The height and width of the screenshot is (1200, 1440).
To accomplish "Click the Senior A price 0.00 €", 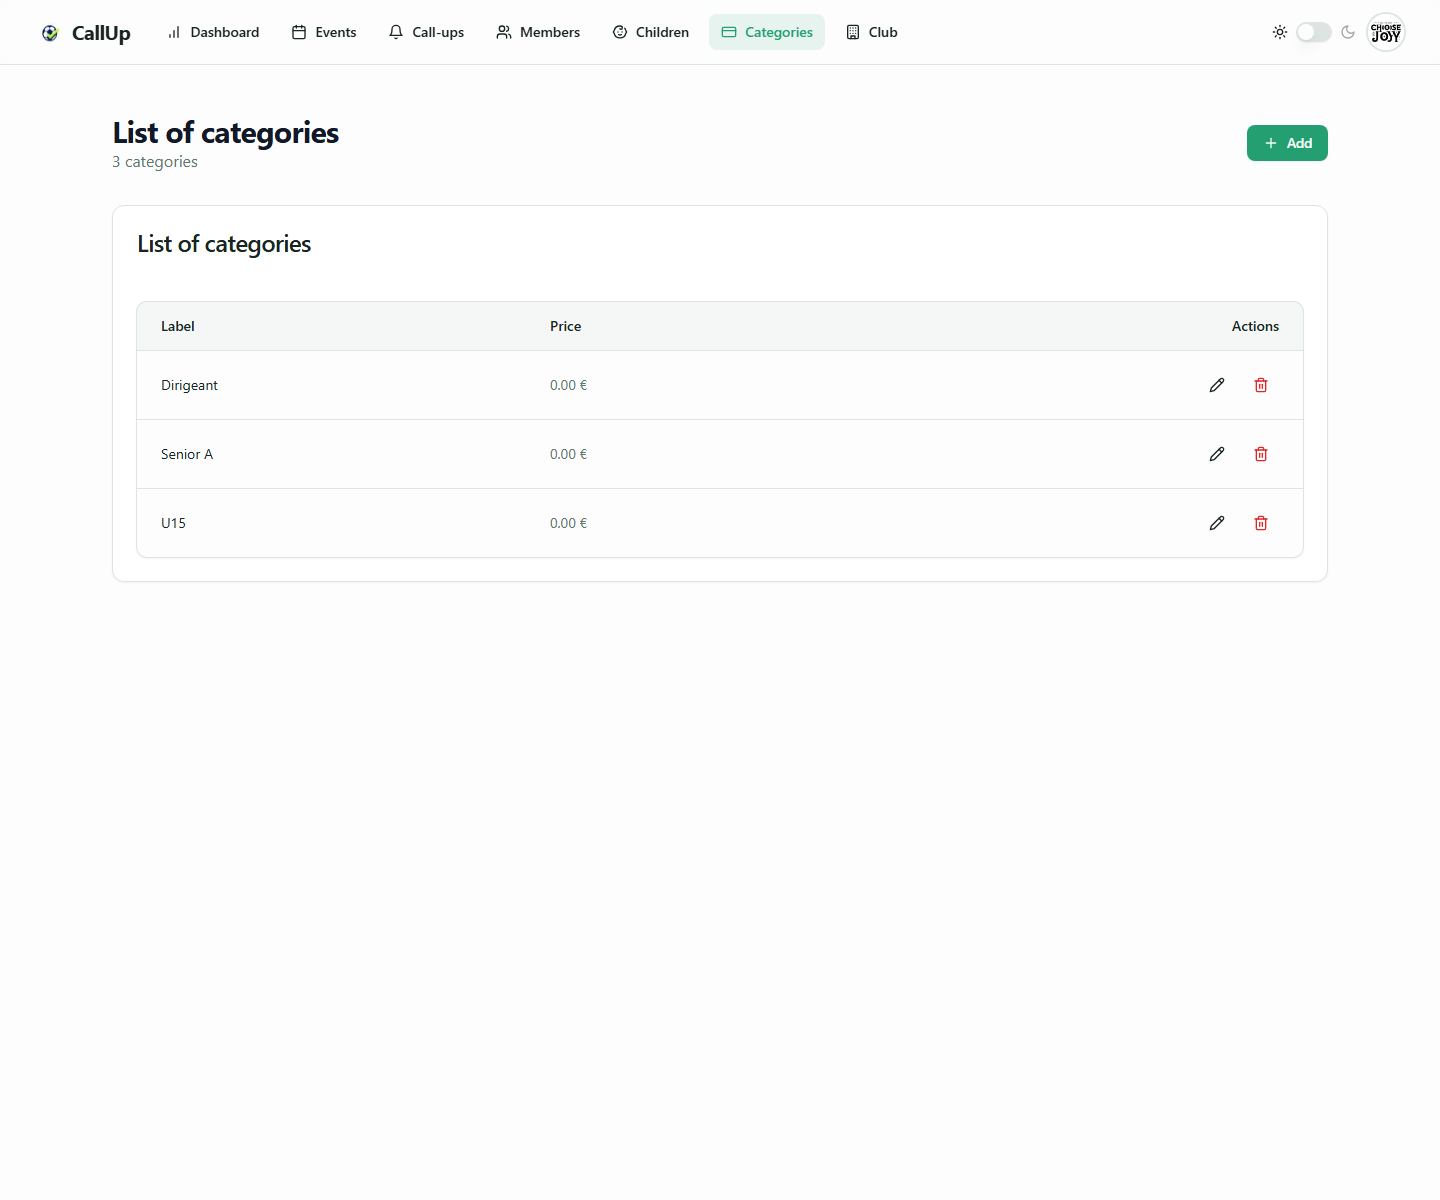I will 568,454.
